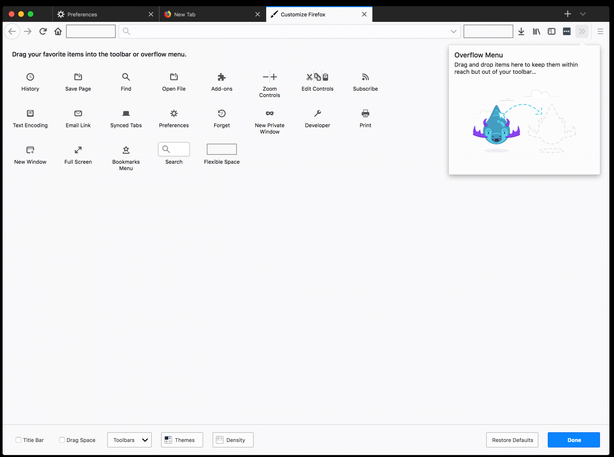The width and height of the screenshot is (614, 457).
Task: Select the Preferences gear item in palette
Action: pos(174,113)
